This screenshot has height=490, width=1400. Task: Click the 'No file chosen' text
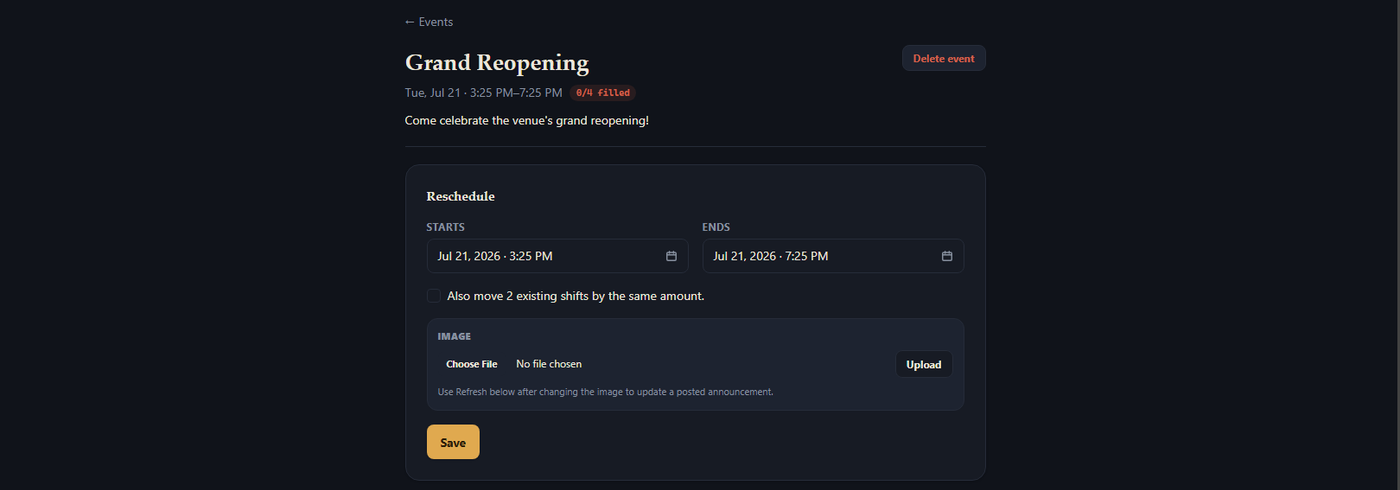pos(549,364)
